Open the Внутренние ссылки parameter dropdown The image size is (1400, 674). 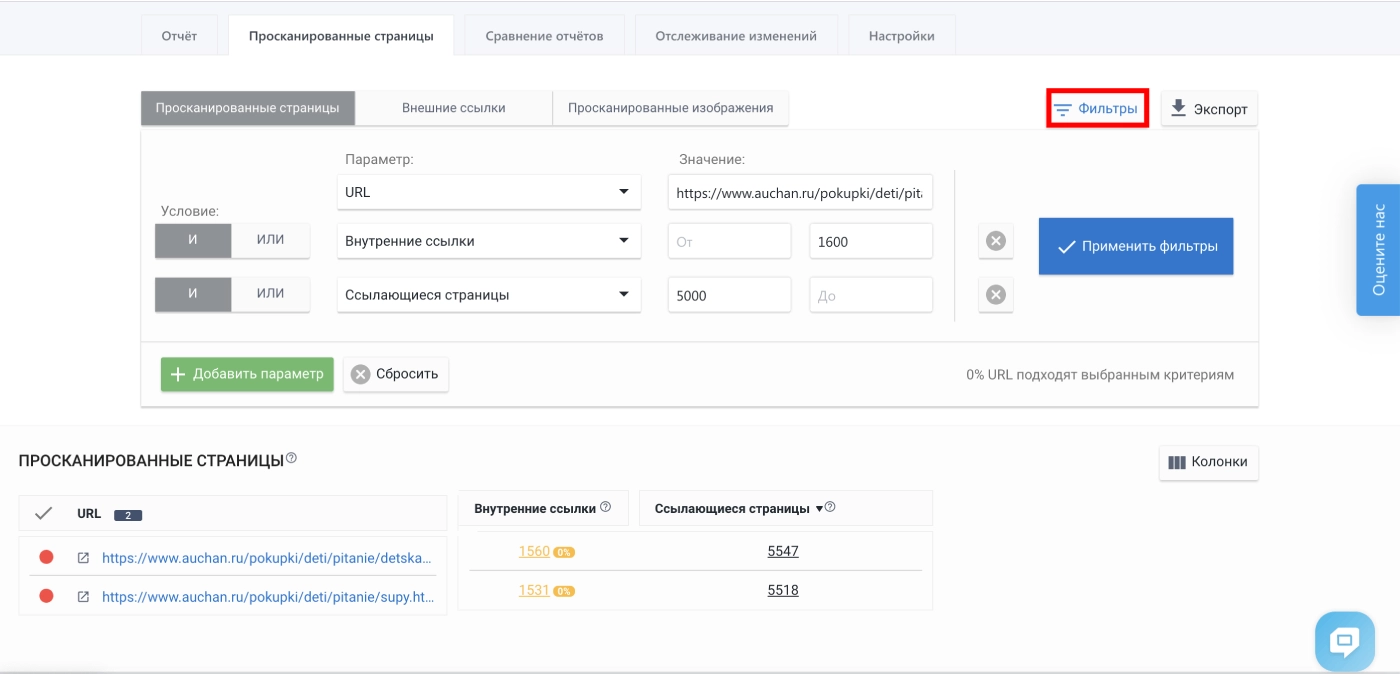(489, 241)
